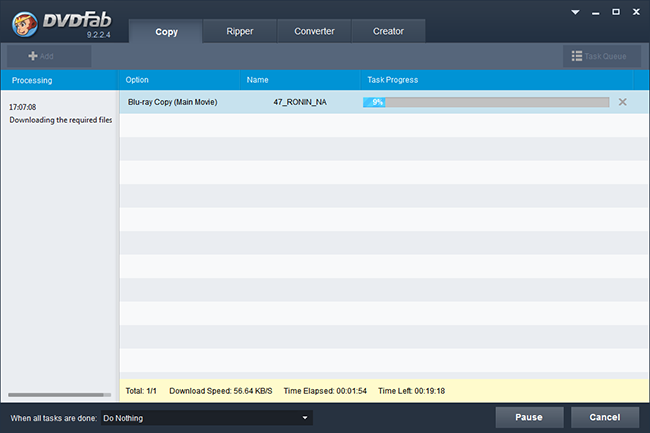Click the 17:07:08 log timestamp
650x433 pixels.
(x=22, y=107)
